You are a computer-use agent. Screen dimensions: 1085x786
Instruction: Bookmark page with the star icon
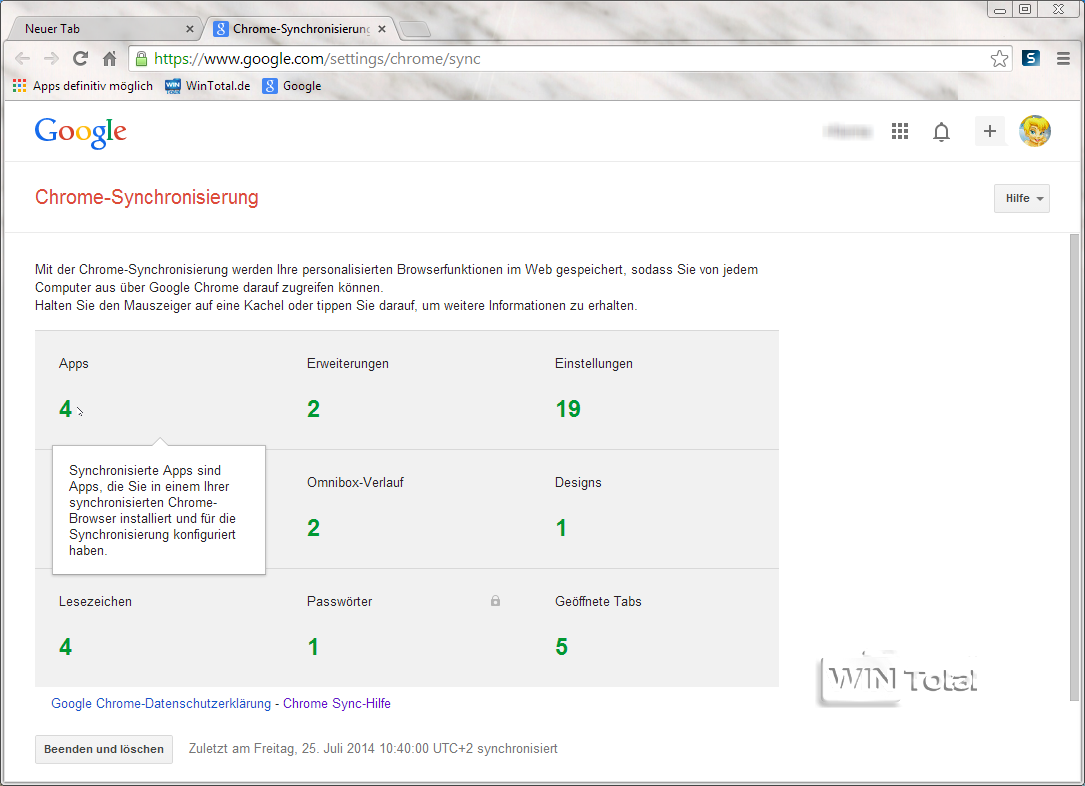(x=999, y=59)
